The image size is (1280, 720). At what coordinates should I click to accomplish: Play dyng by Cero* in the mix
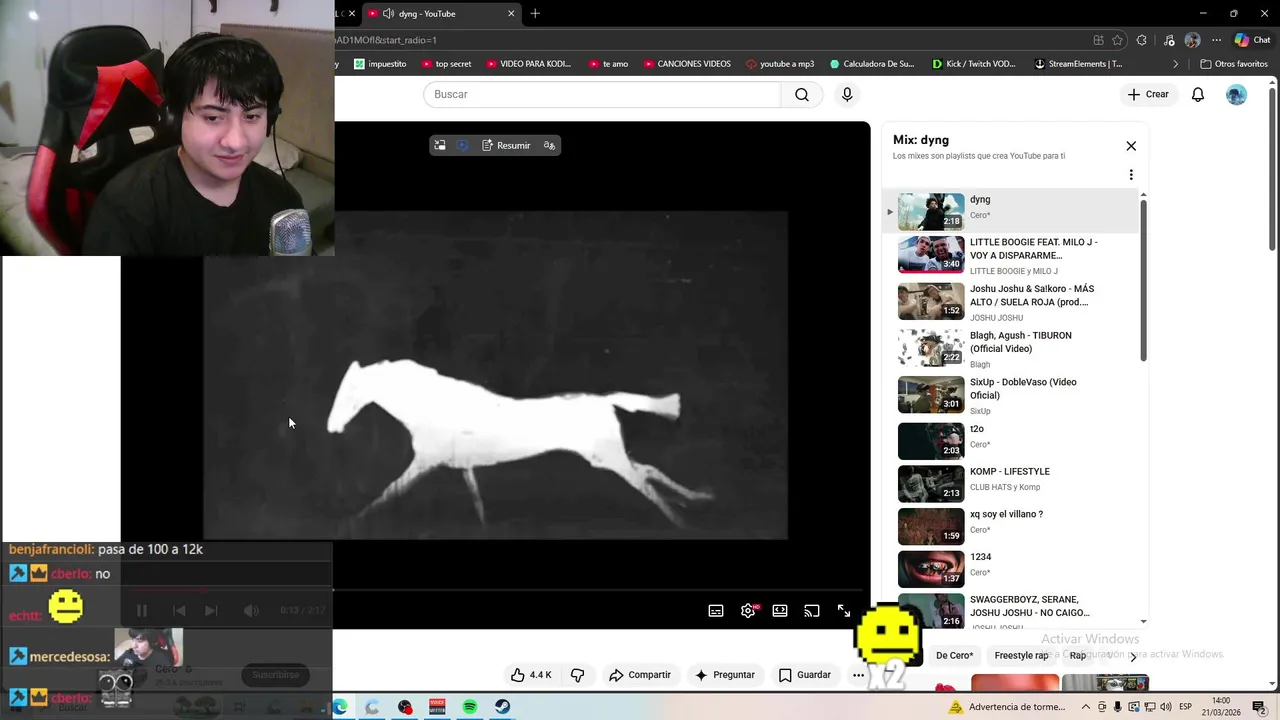click(x=1010, y=211)
